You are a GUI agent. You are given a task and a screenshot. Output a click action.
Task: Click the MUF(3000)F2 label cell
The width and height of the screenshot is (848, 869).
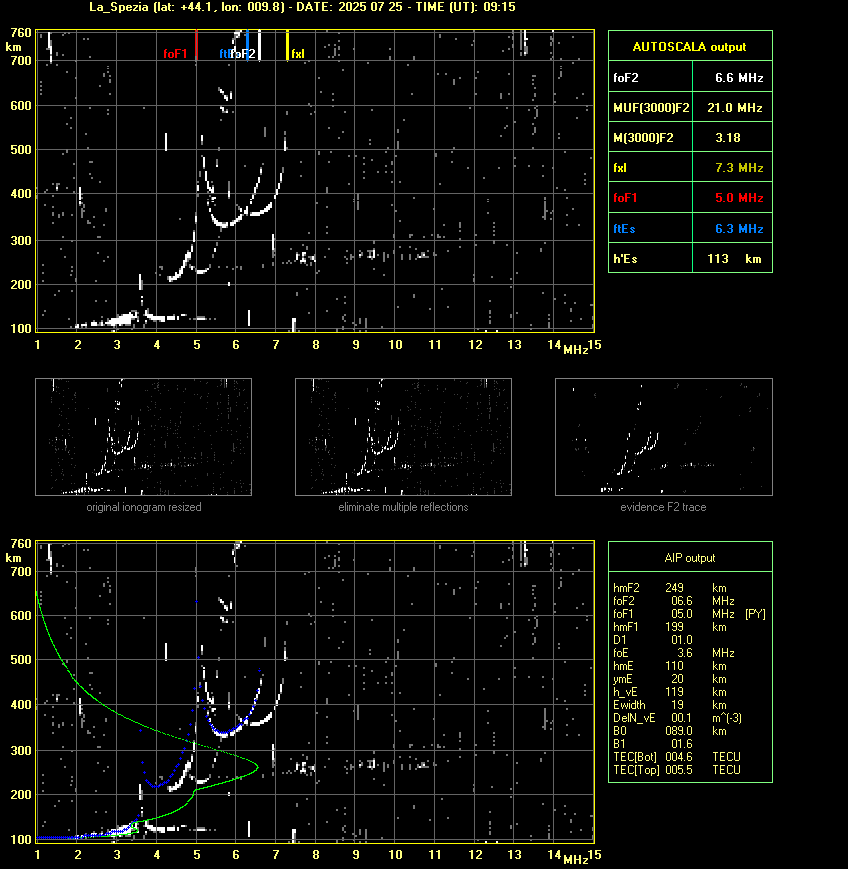651,108
